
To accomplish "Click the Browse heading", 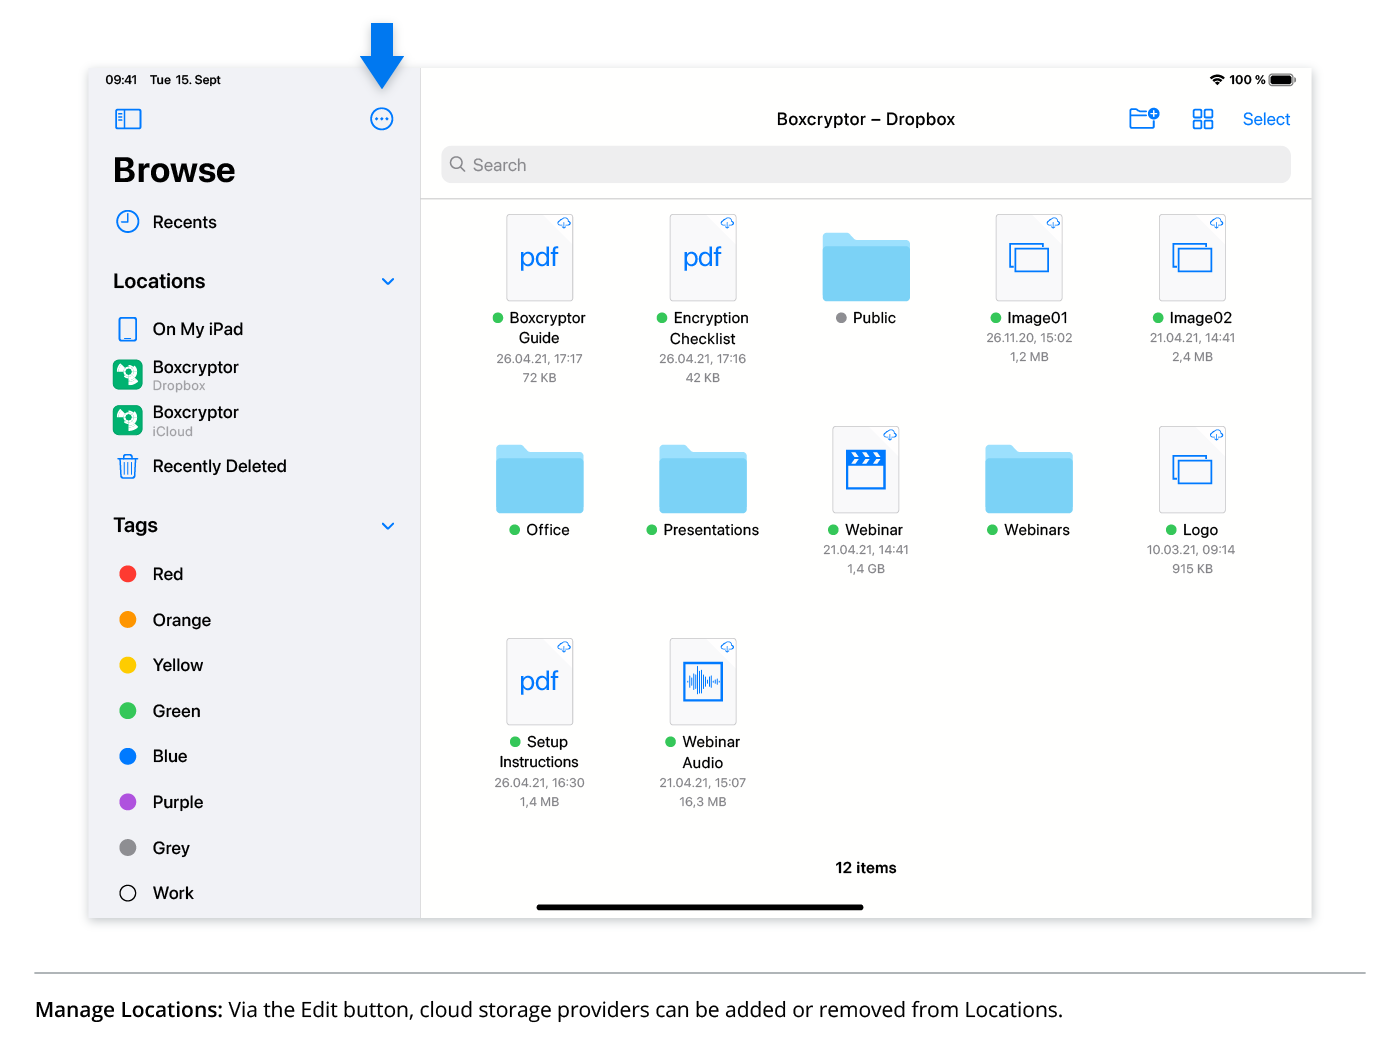I will point(175,171).
